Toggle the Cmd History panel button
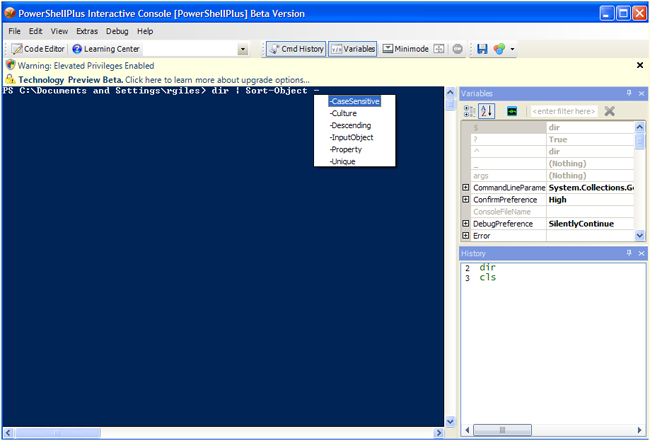This screenshot has width=650, height=441. pyautogui.click(x=296, y=49)
